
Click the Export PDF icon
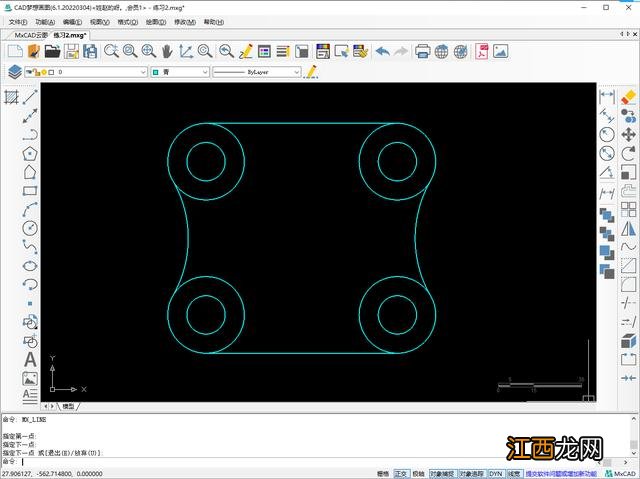483,51
